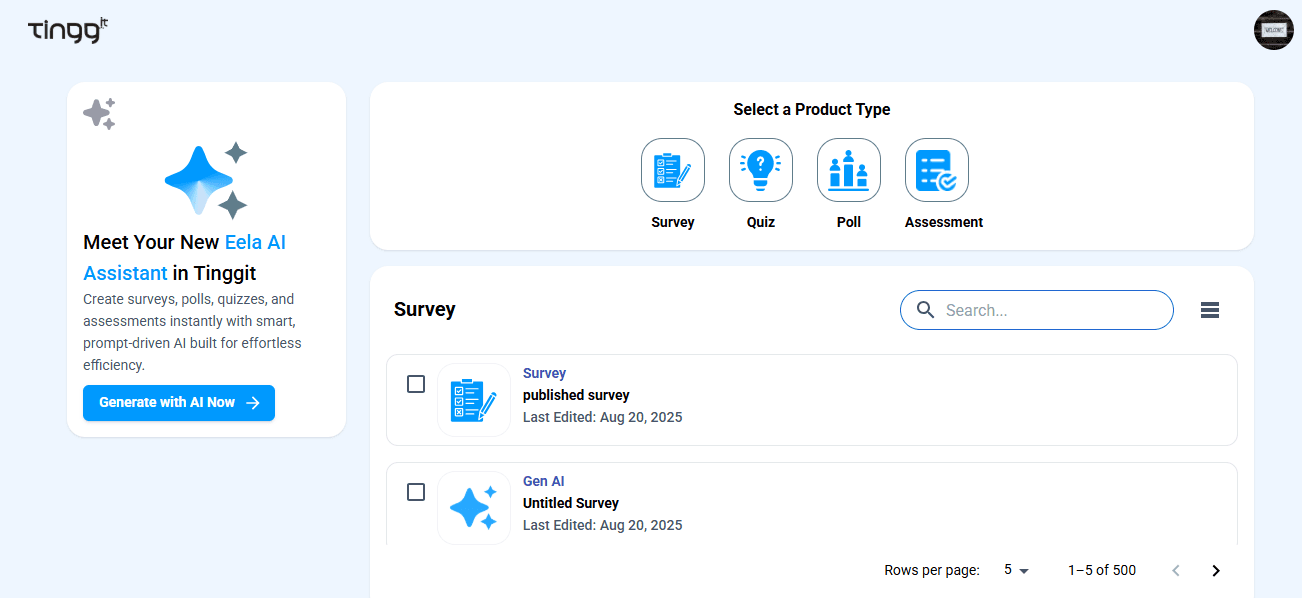
Task: Select the Survey product type icon
Action: 672,169
